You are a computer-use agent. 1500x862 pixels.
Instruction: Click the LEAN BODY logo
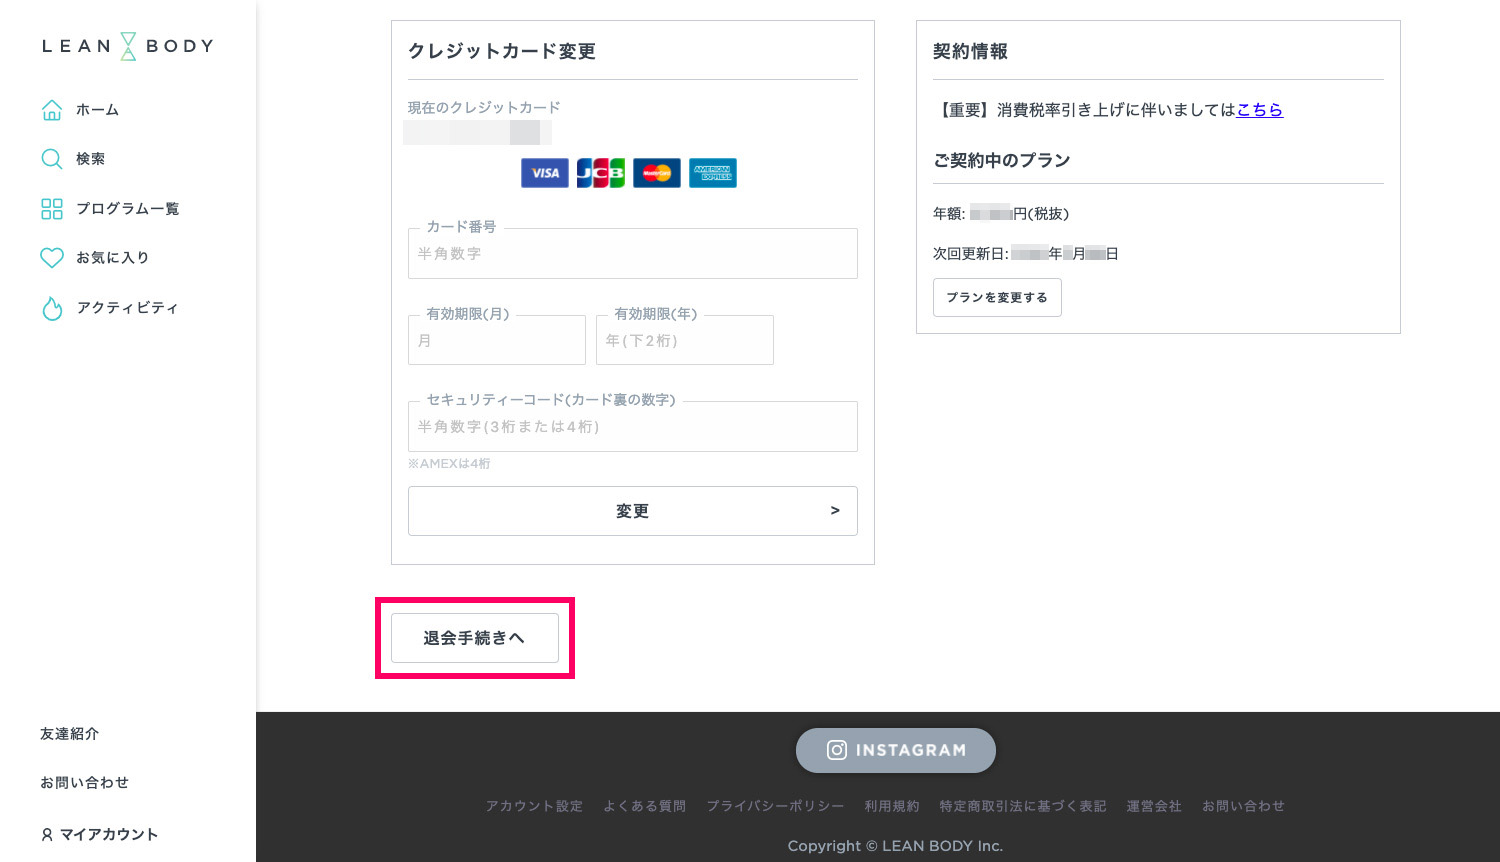point(128,46)
